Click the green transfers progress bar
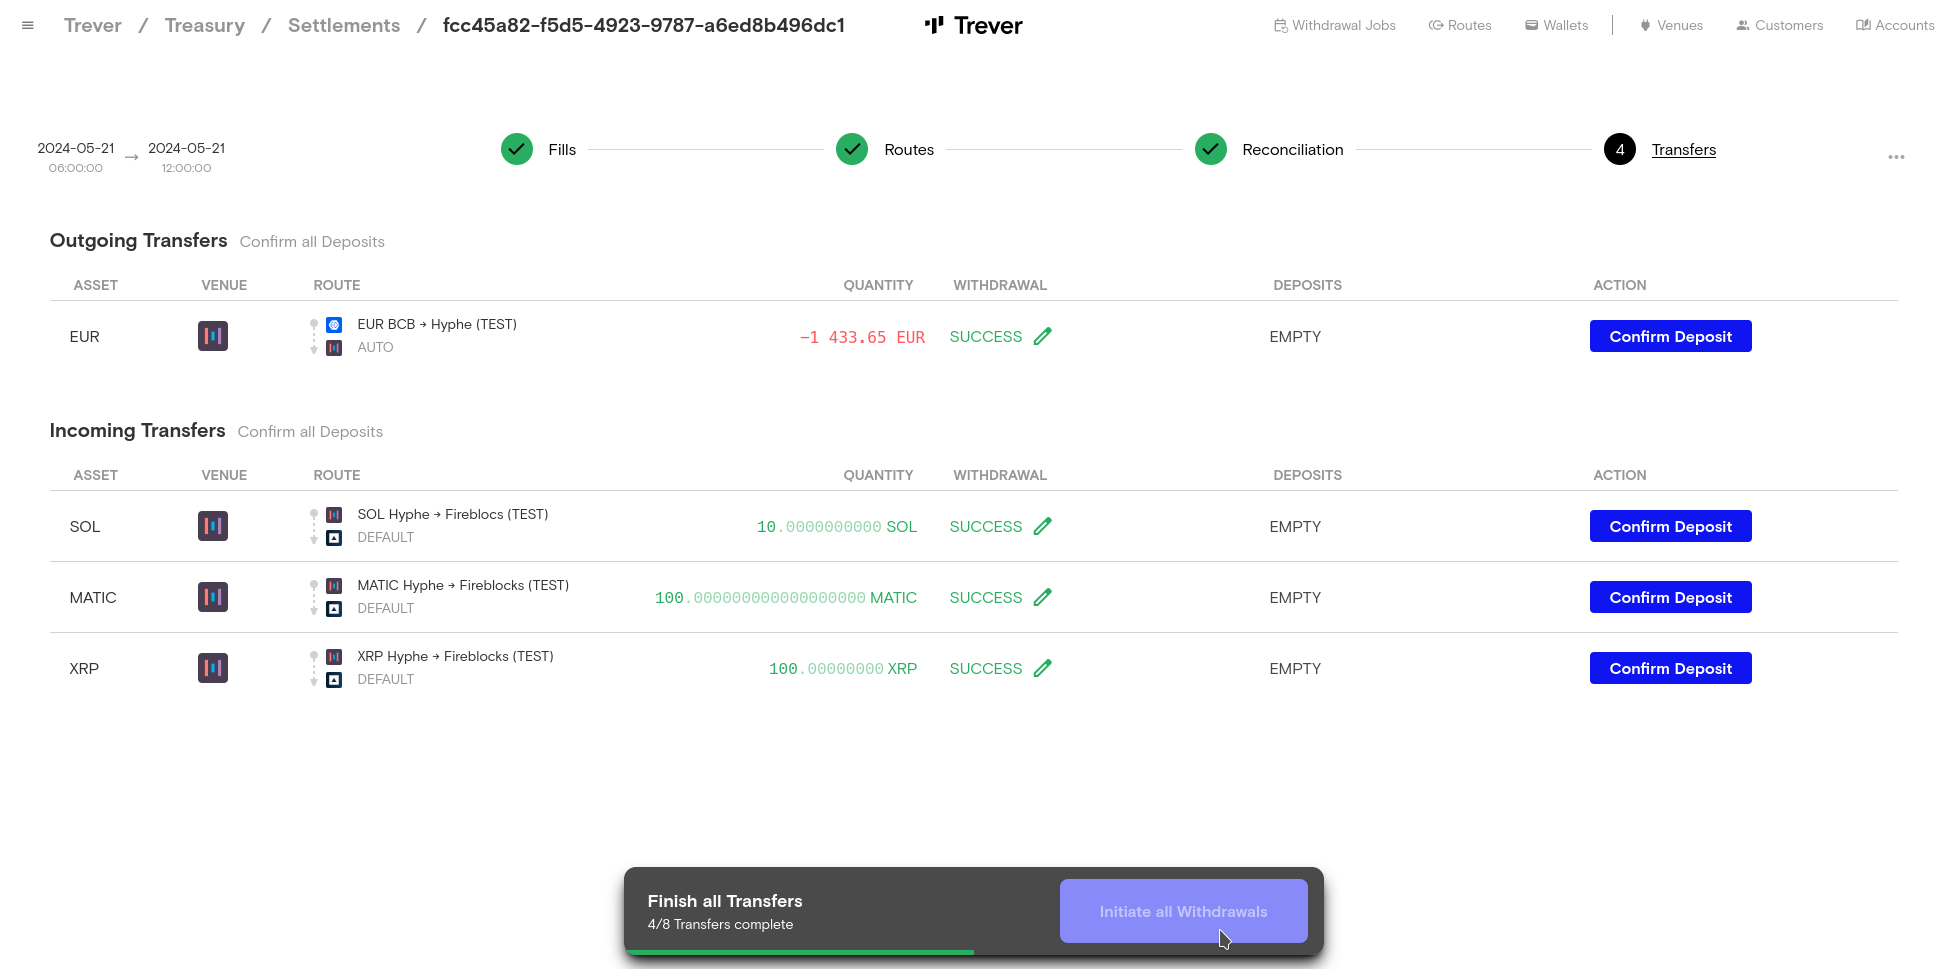Image resolution: width=1948 pixels, height=969 pixels. pyautogui.click(x=800, y=952)
